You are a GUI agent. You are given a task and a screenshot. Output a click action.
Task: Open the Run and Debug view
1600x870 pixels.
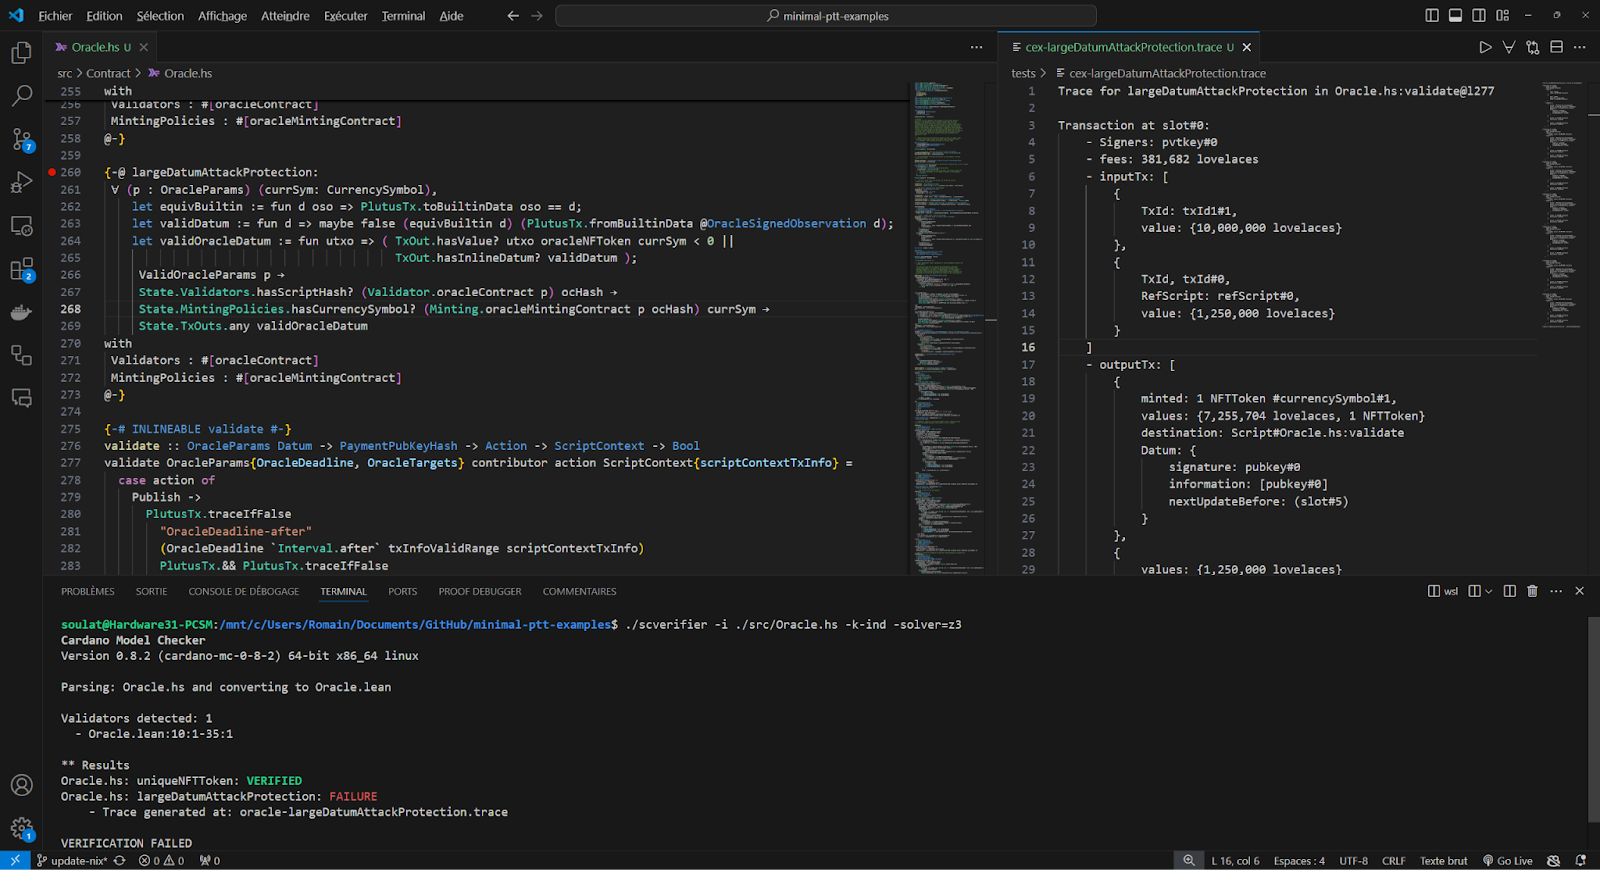[x=21, y=182]
